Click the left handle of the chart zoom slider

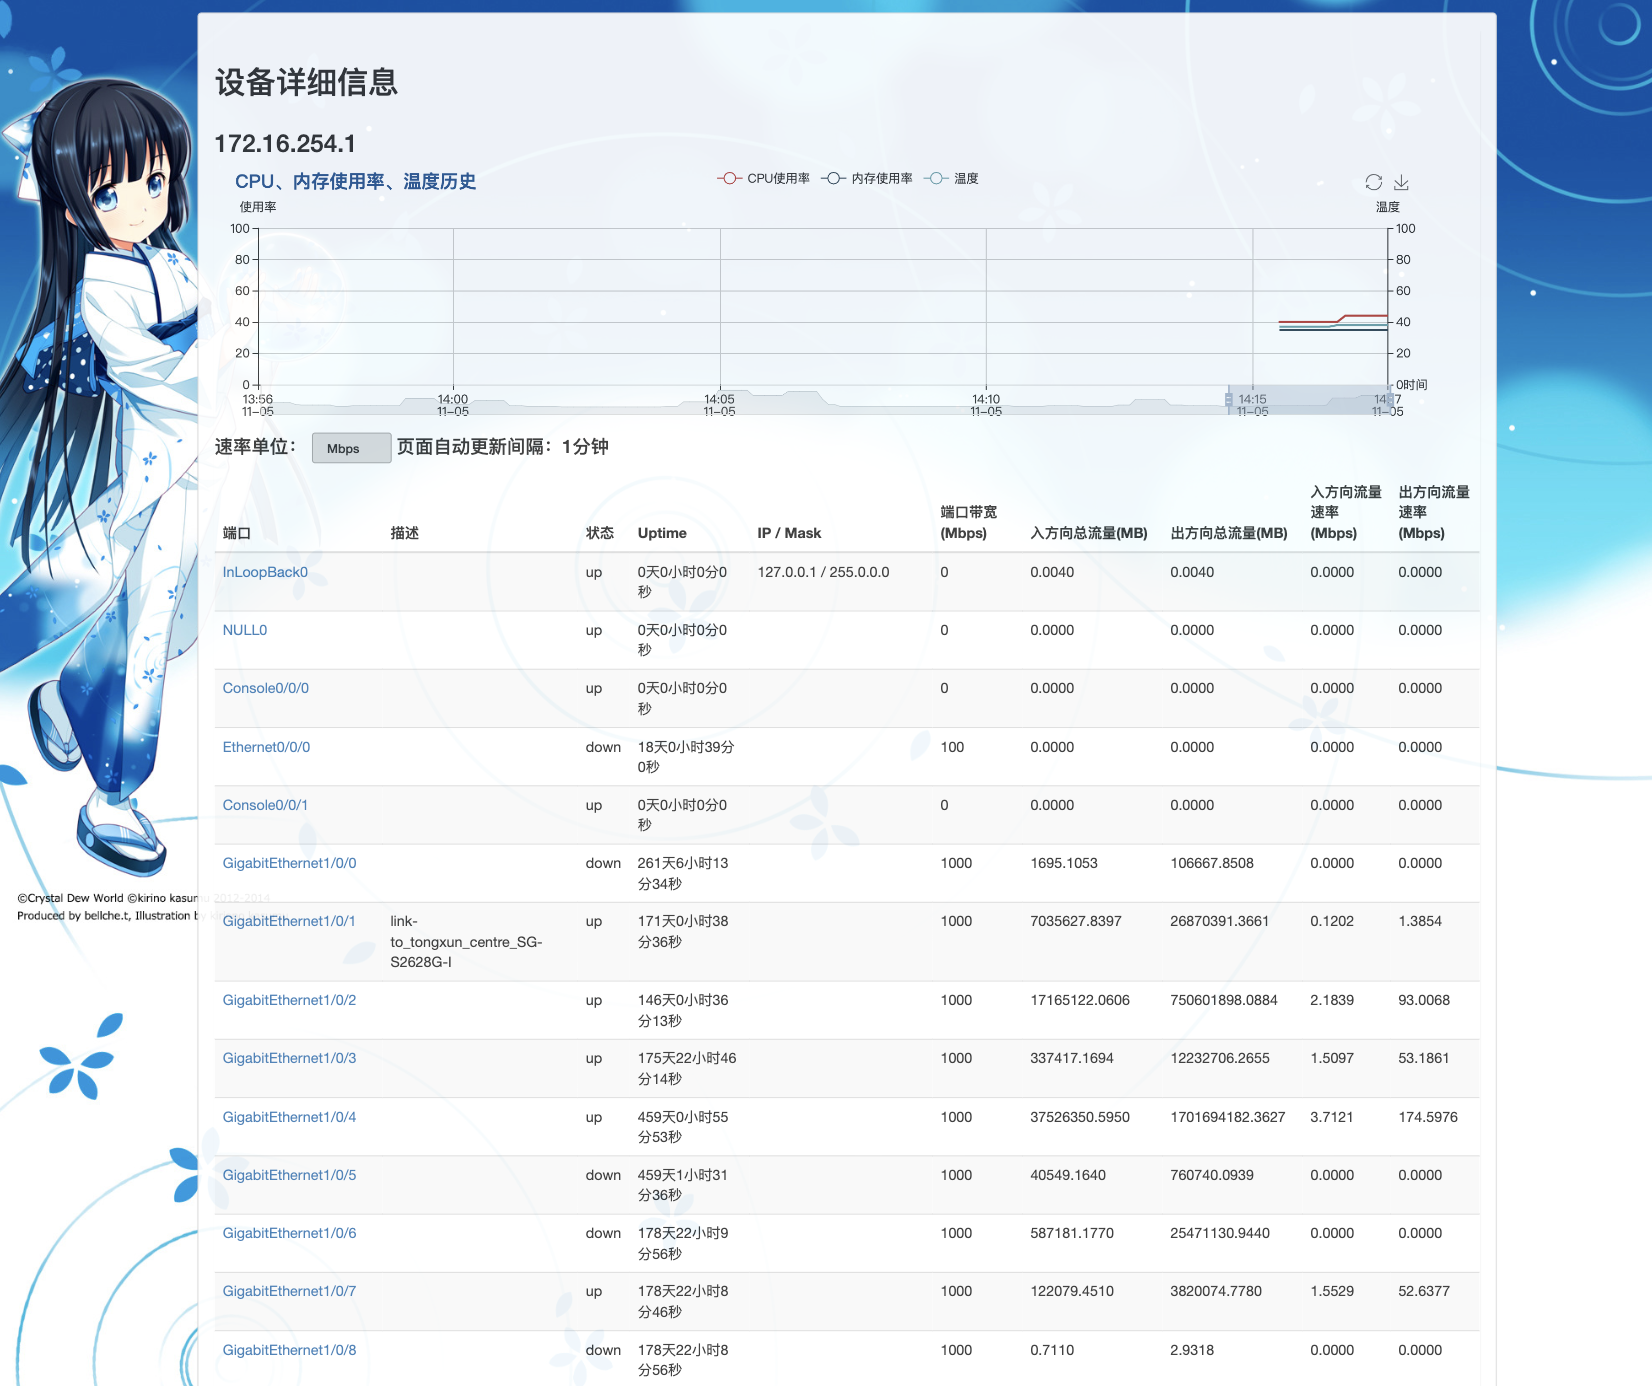(x=1228, y=400)
